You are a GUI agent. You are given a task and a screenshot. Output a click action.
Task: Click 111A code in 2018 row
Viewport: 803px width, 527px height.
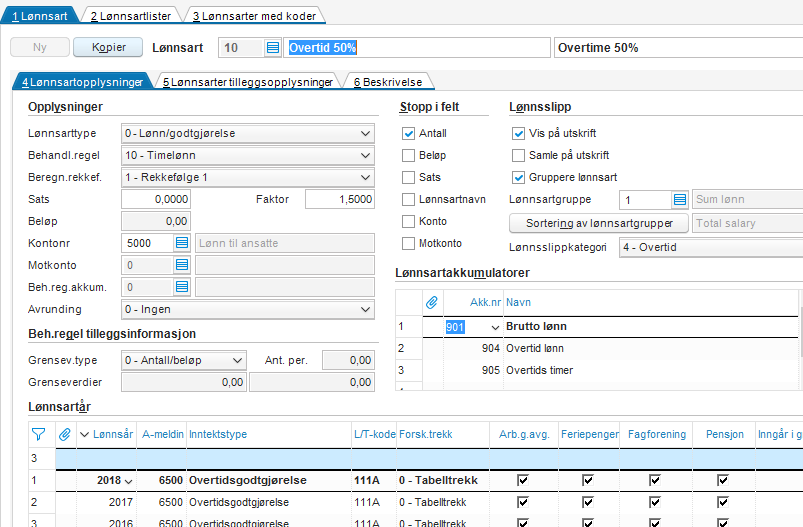tap(367, 480)
